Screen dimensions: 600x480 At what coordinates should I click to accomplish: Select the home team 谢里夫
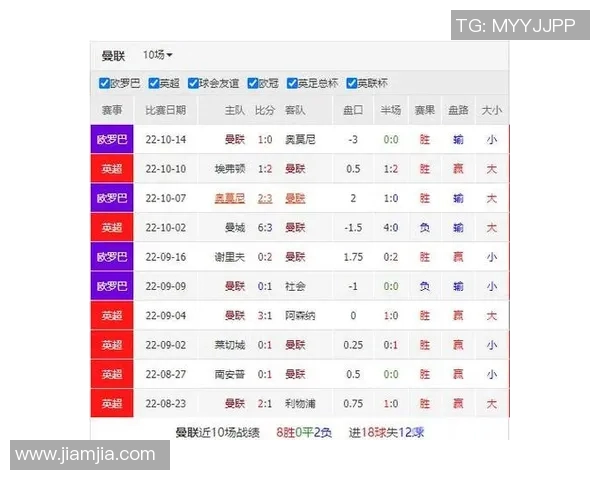(230, 257)
